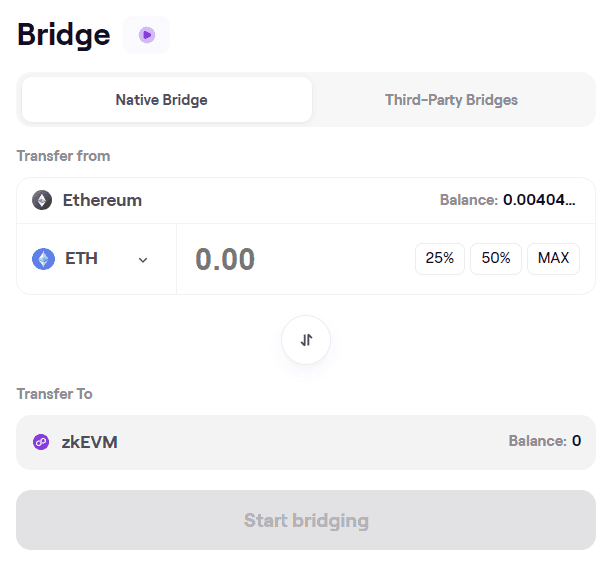605x565 pixels.
Task: Set amount to 50% of balance
Action: point(496,258)
